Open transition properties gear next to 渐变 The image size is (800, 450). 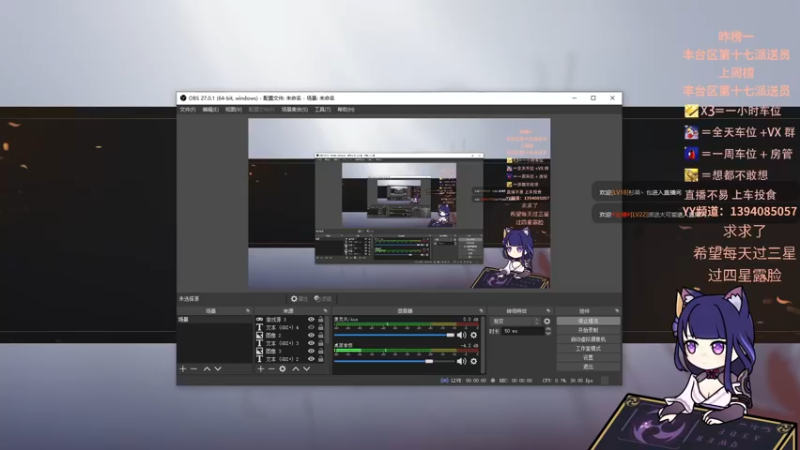(547, 321)
